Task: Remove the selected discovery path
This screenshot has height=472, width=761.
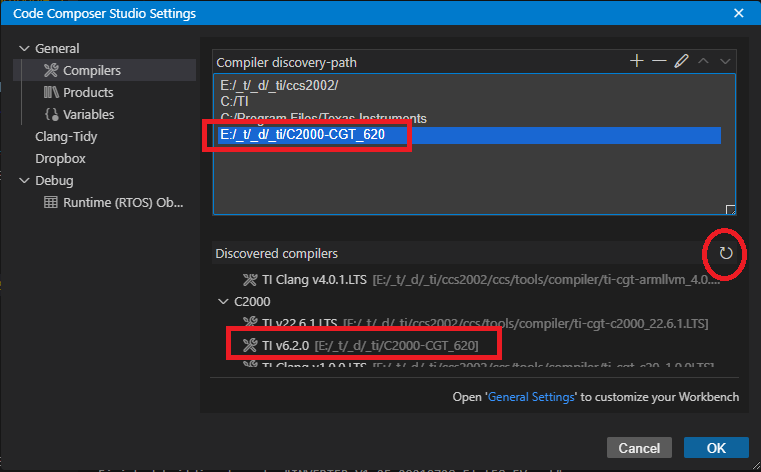Action: pyautogui.click(x=659, y=61)
